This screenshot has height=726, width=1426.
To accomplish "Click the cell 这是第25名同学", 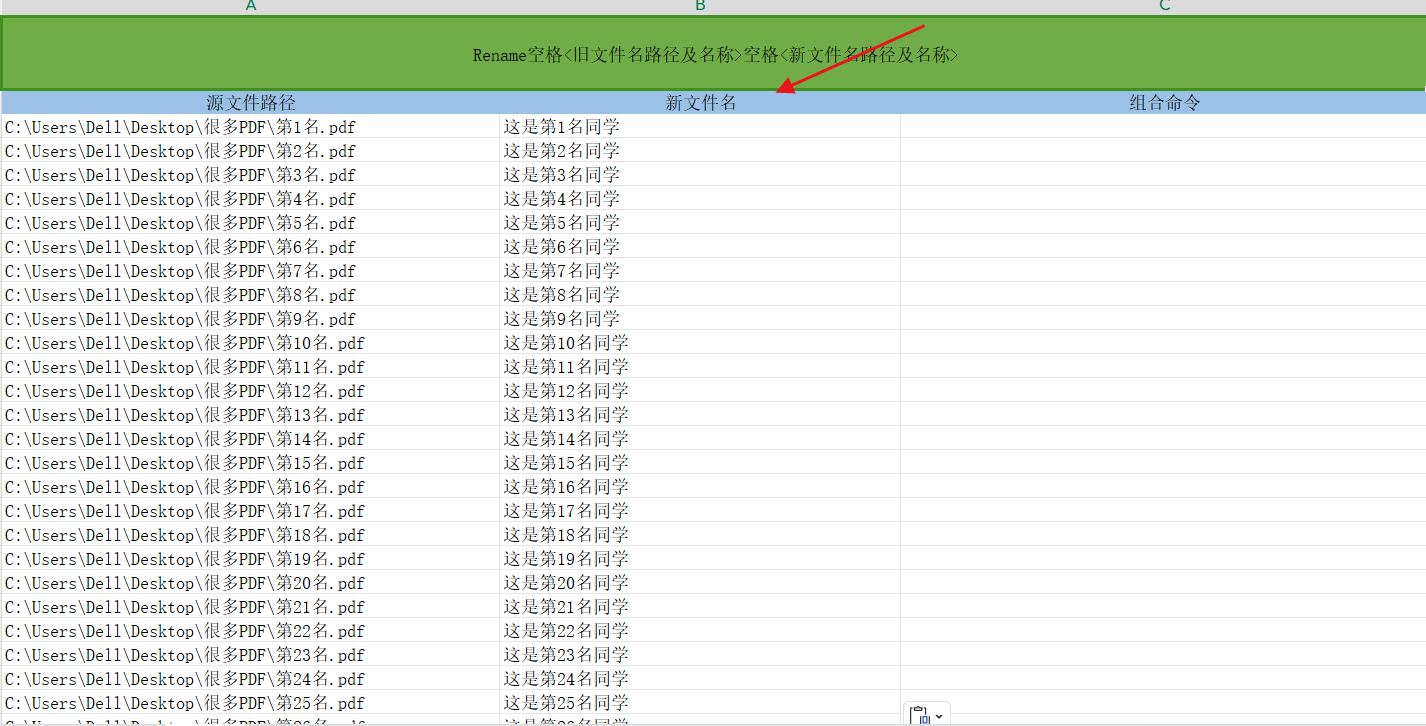I will coord(700,703).
